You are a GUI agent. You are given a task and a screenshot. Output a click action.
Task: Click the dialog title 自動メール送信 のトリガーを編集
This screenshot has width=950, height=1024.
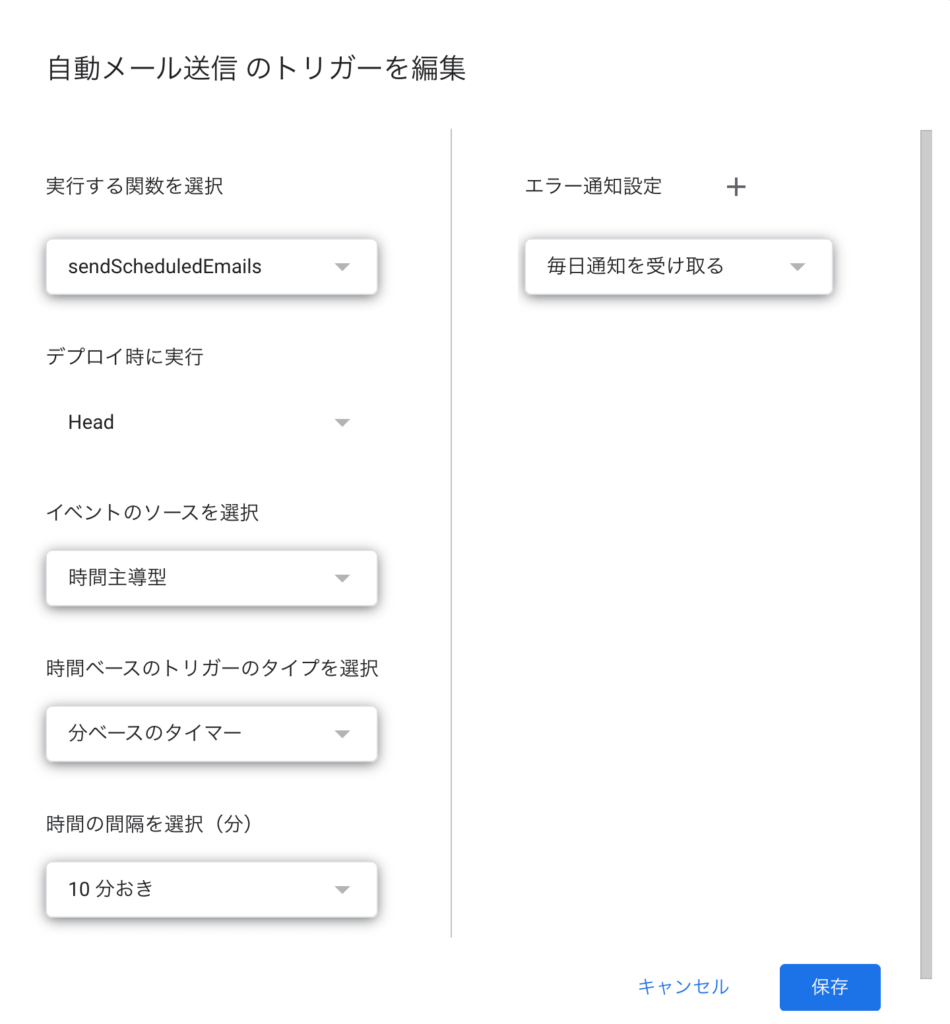click(x=257, y=69)
